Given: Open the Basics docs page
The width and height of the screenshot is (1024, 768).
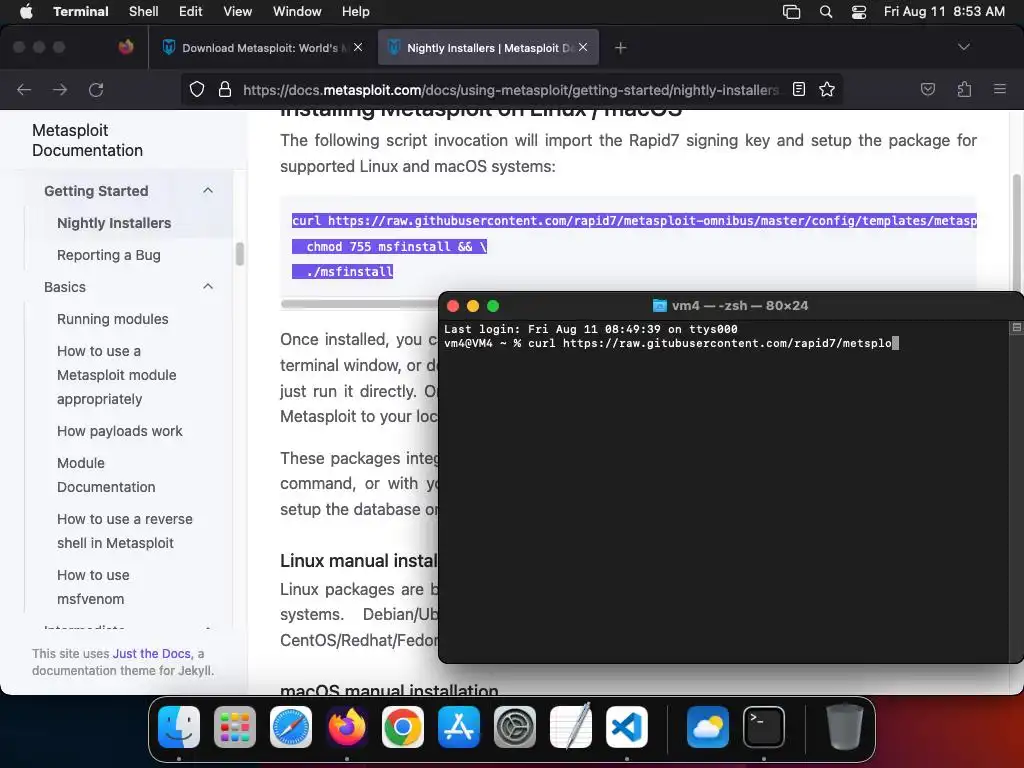Looking at the screenshot, I should click(x=65, y=287).
